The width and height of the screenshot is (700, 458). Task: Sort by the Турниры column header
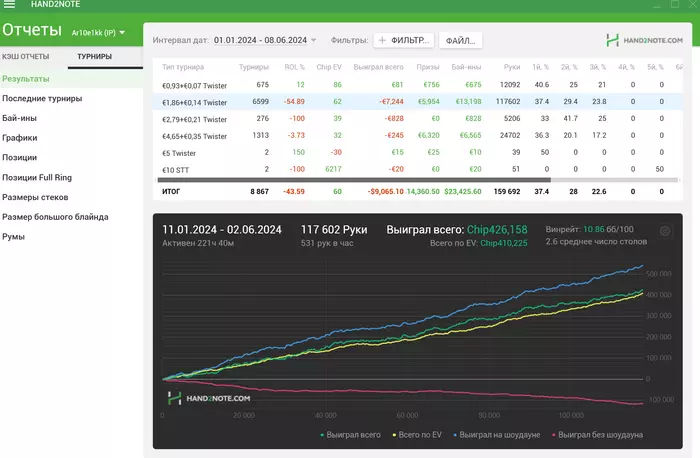254,67
